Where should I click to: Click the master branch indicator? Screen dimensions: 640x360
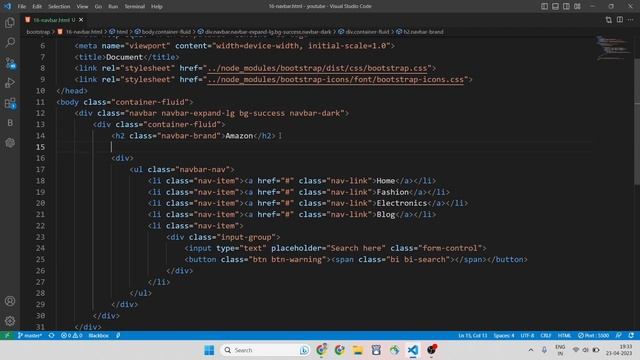point(30,336)
